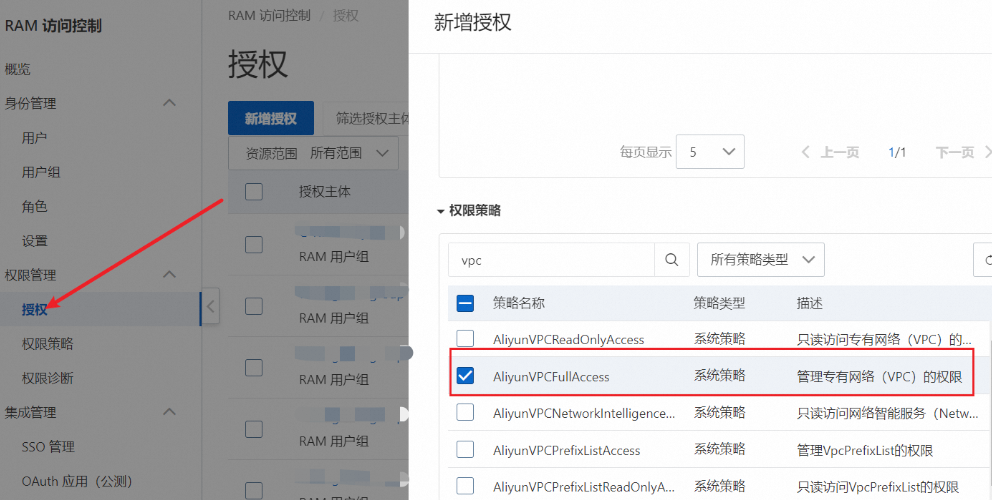This screenshot has width=992, height=500.
Task: Click the 新增授权 blue button
Action: (271, 118)
